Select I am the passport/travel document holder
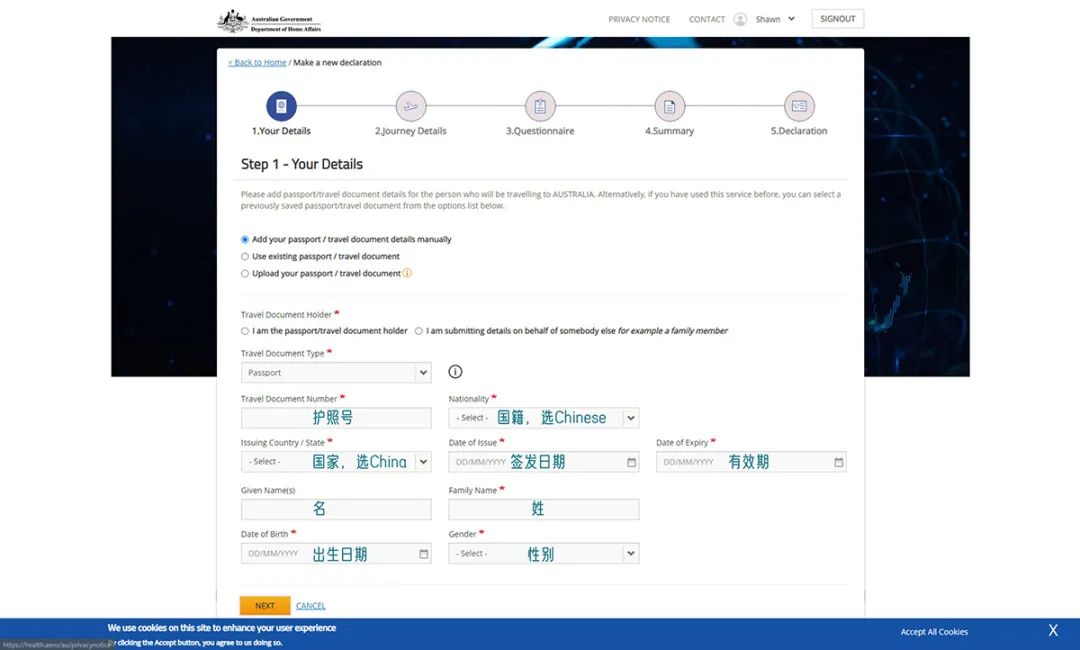The image size is (1080, 650). tap(245, 331)
